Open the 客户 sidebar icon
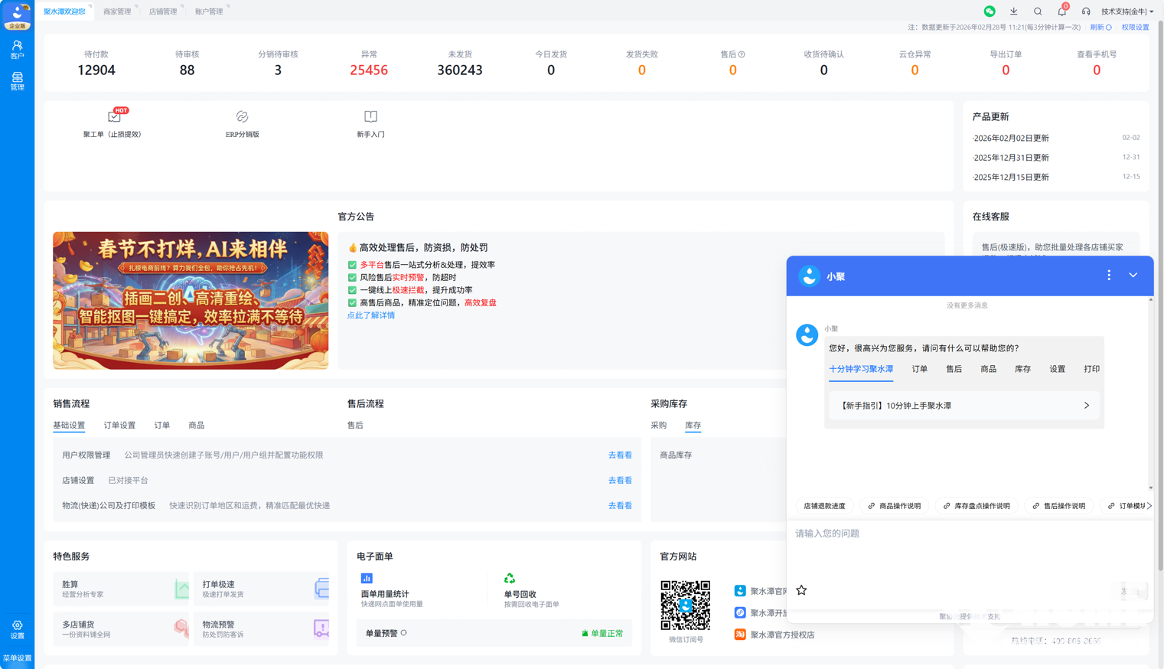This screenshot has height=670, width=1164. tap(17, 49)
